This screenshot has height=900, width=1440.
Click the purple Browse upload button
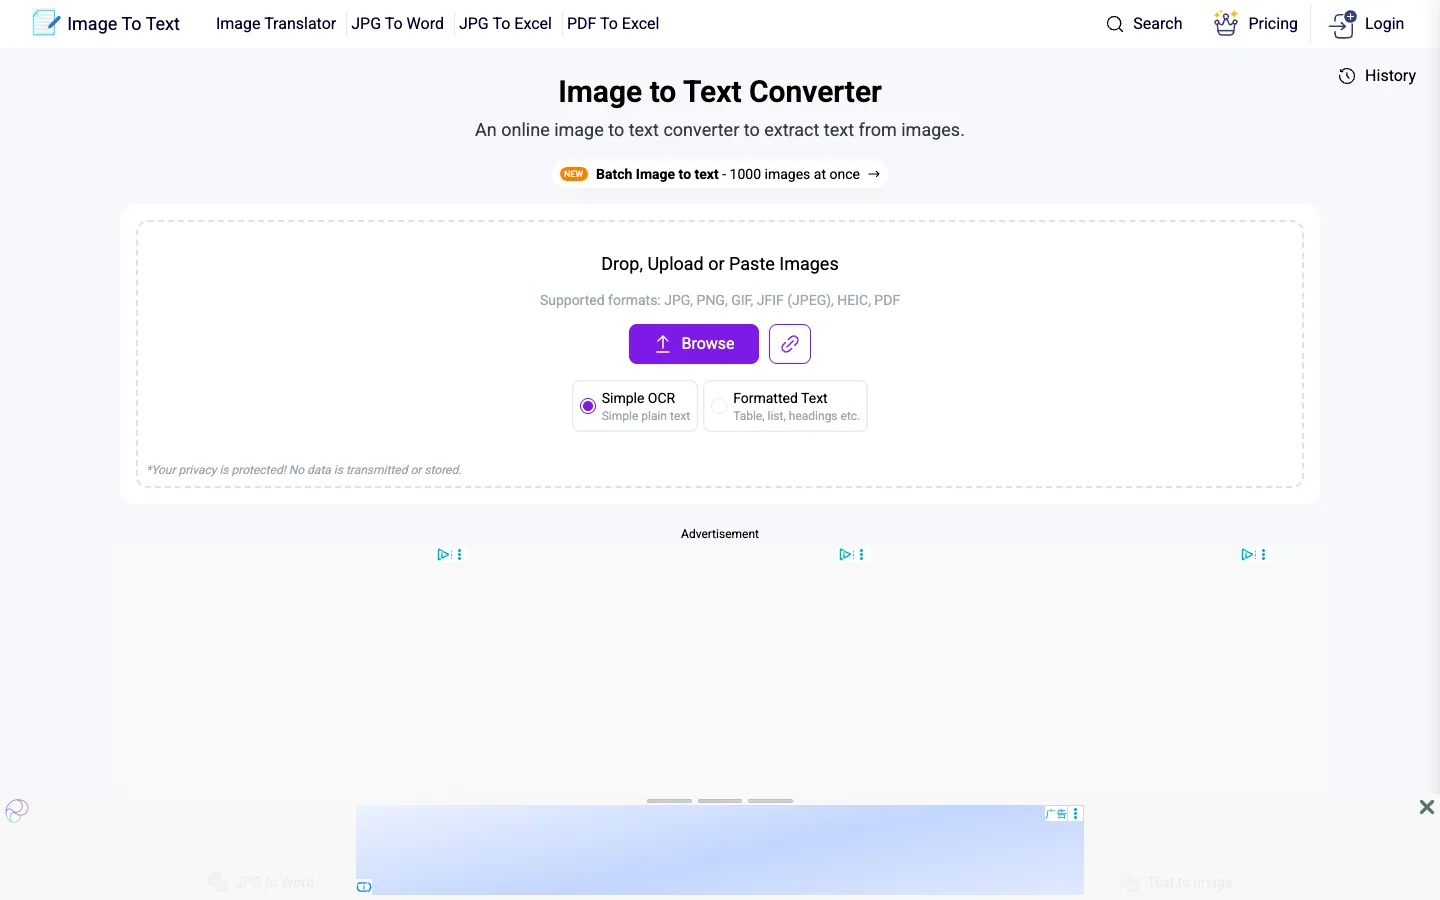coord(694,344)
